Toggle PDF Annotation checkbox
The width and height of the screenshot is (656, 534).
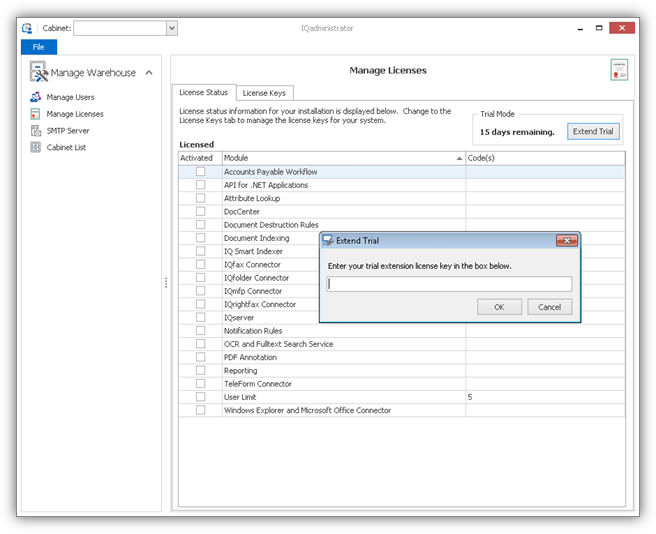201,357
